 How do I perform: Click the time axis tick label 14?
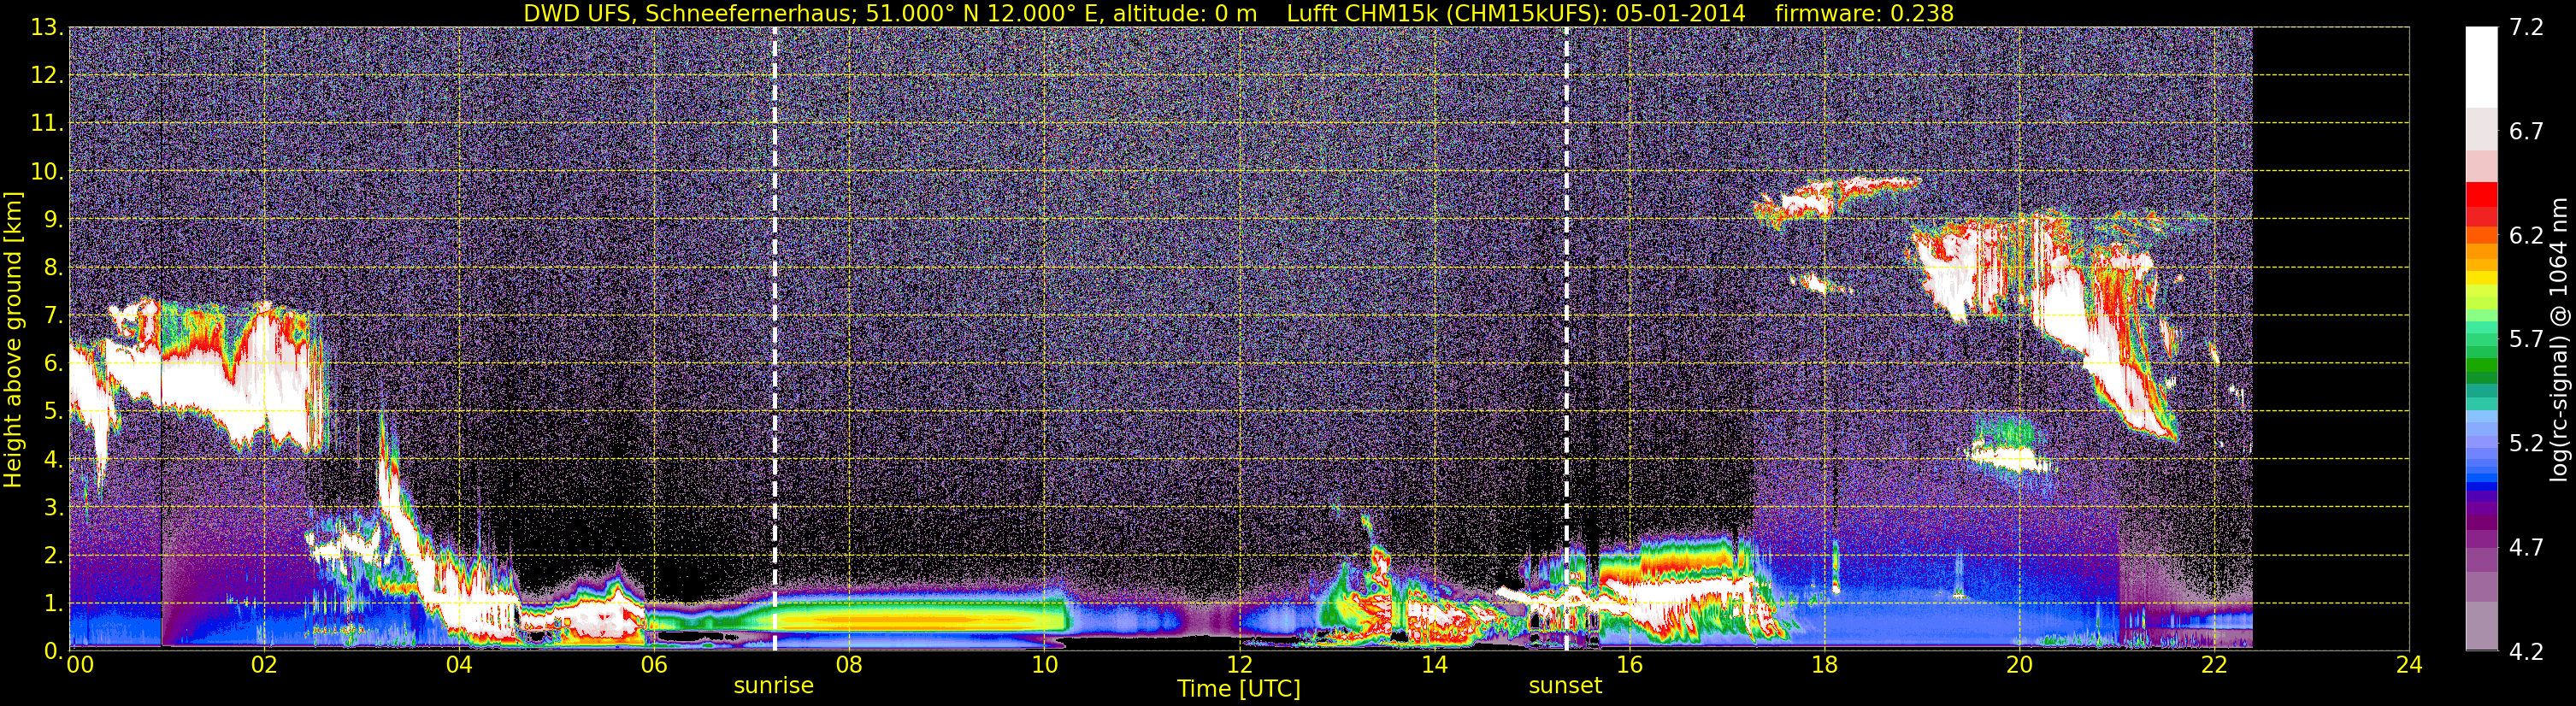(1434, 666)
